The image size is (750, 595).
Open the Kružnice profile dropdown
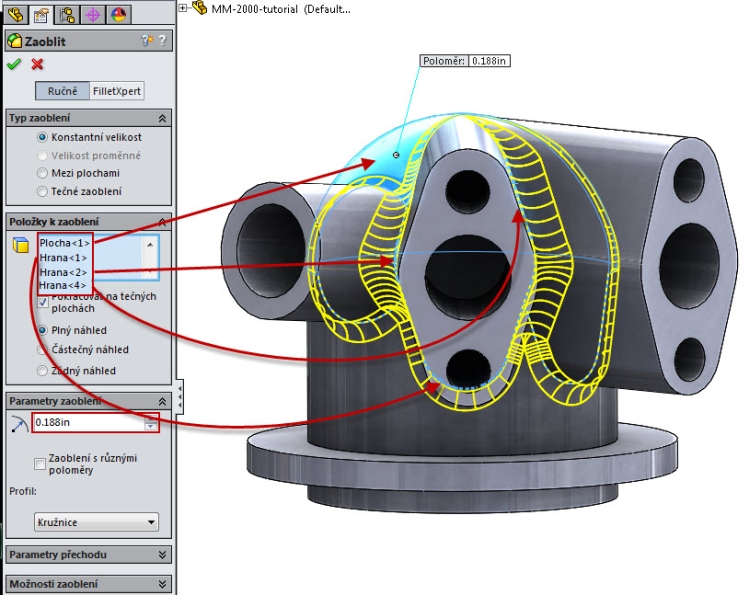tap(97, 522)
